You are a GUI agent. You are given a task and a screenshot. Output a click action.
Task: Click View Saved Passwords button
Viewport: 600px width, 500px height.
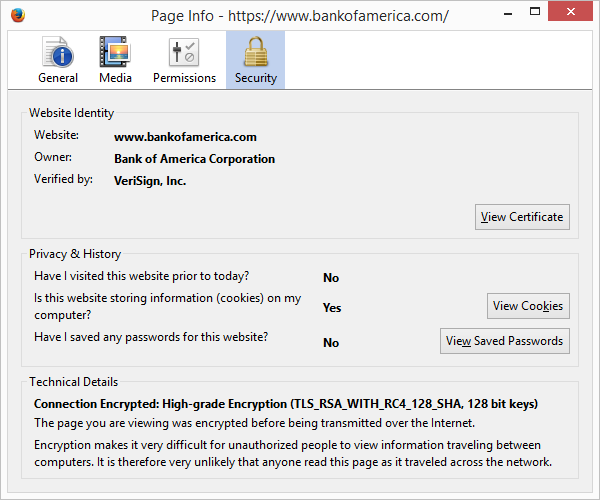(x=505, y=341)
